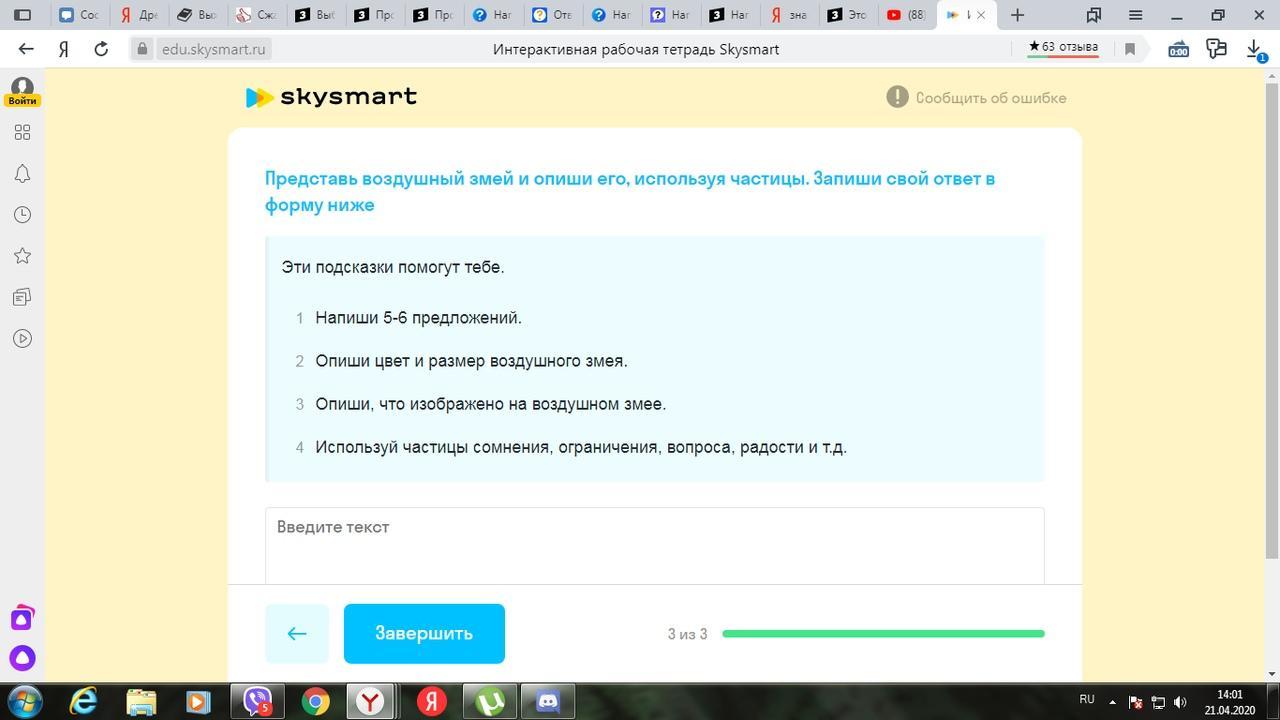Open Discord from the taskbar

click(548, 702)
